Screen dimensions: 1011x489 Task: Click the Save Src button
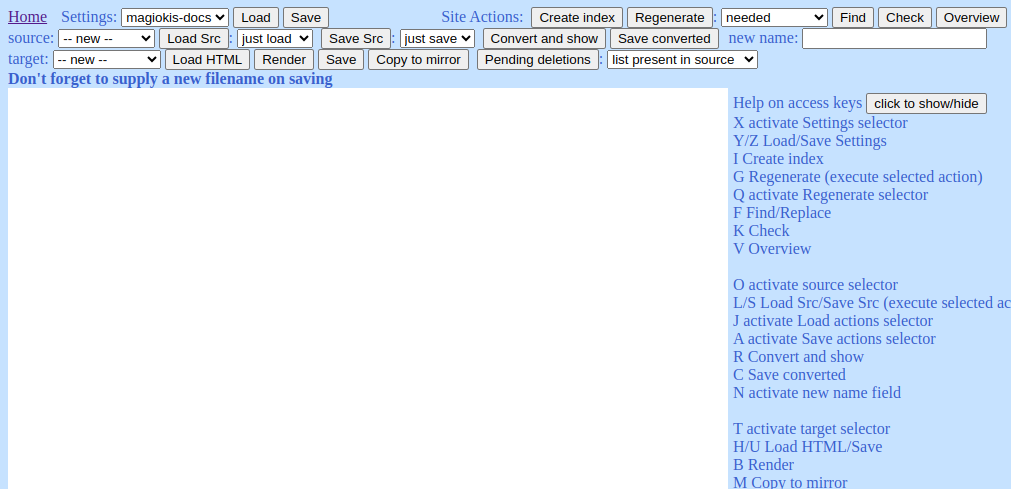[x=356, y=39]
